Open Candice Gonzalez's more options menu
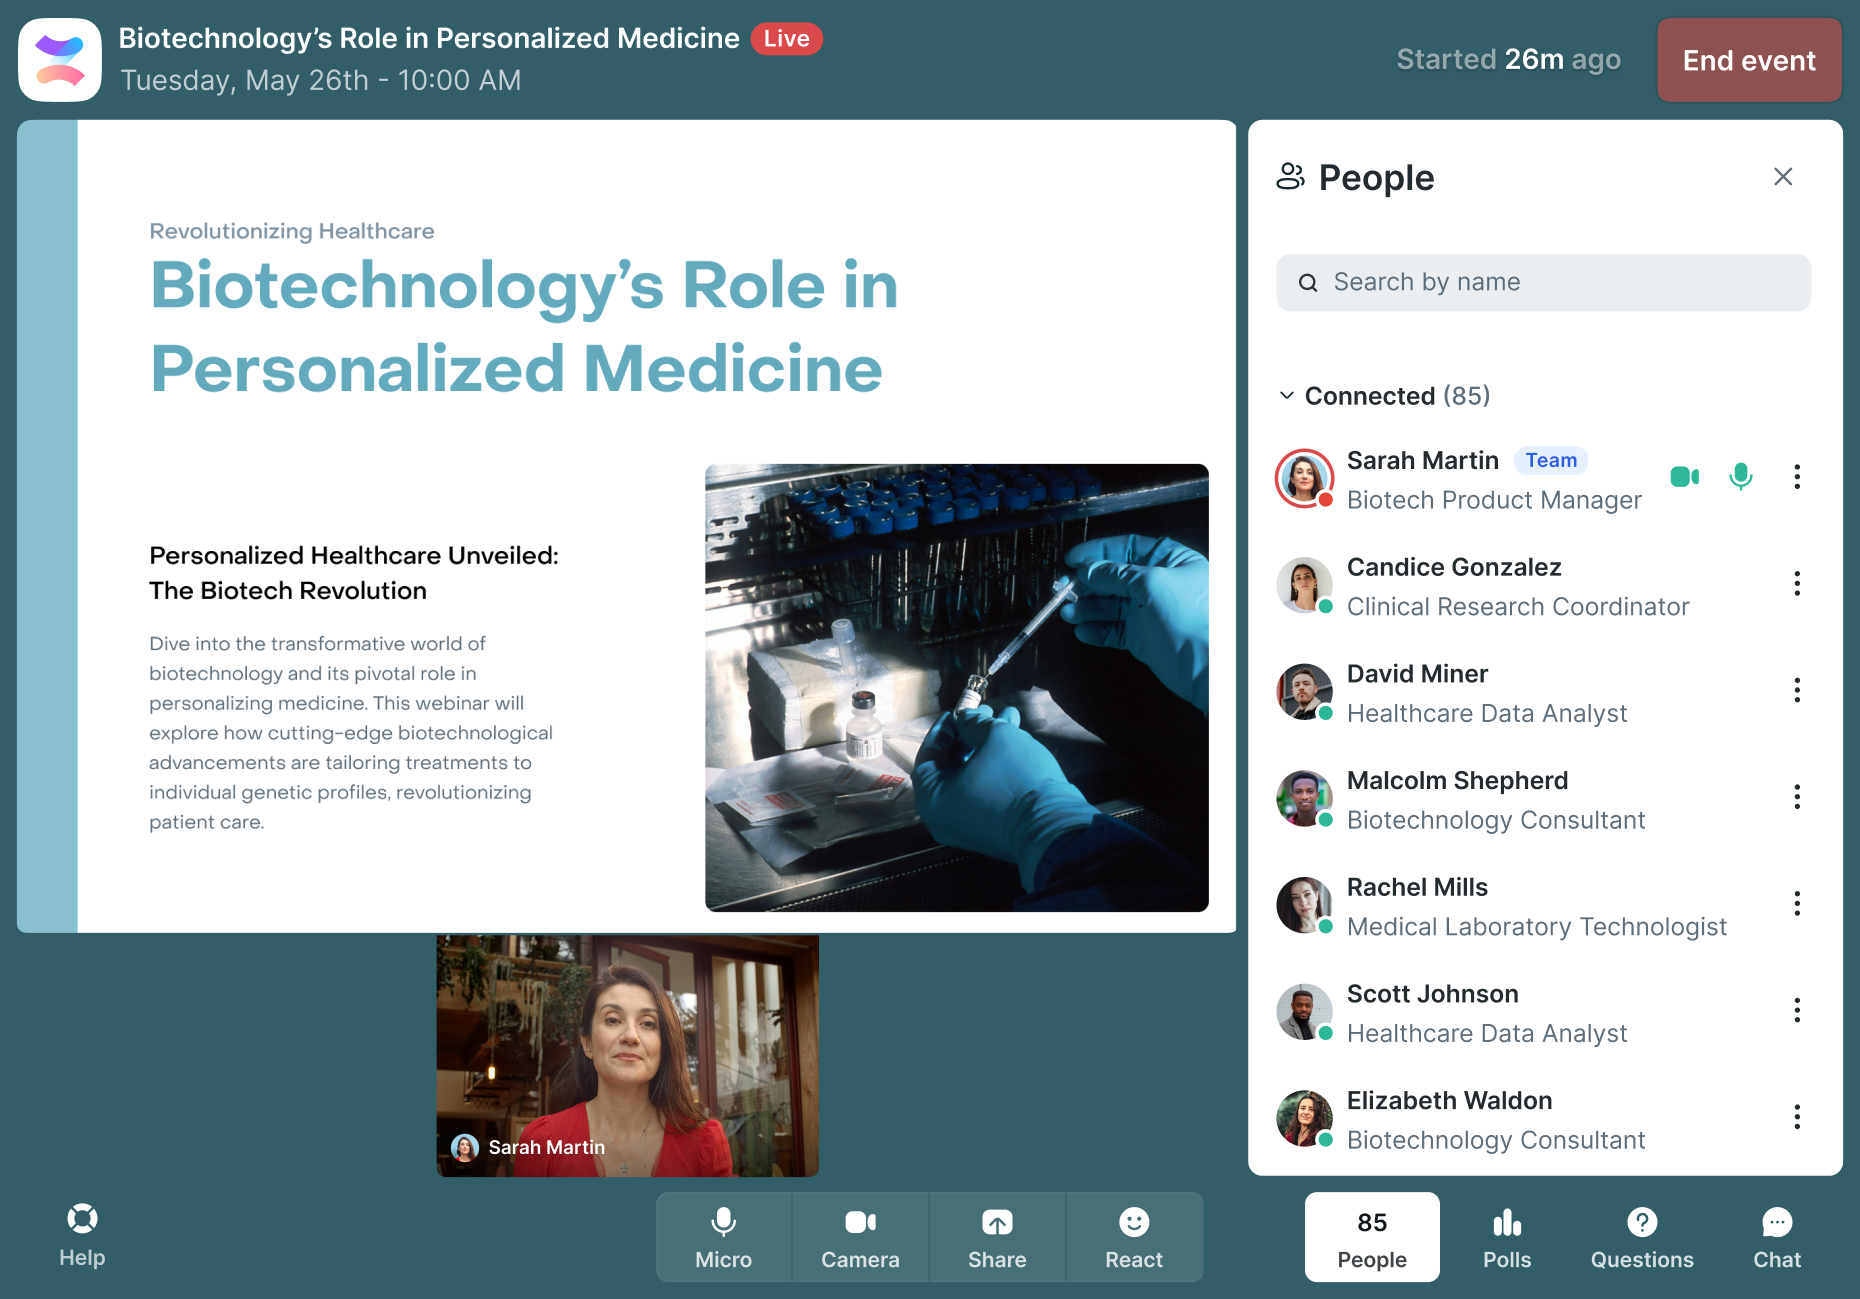Viewport: 1860px width, 1299px height. coord(1797,584)
